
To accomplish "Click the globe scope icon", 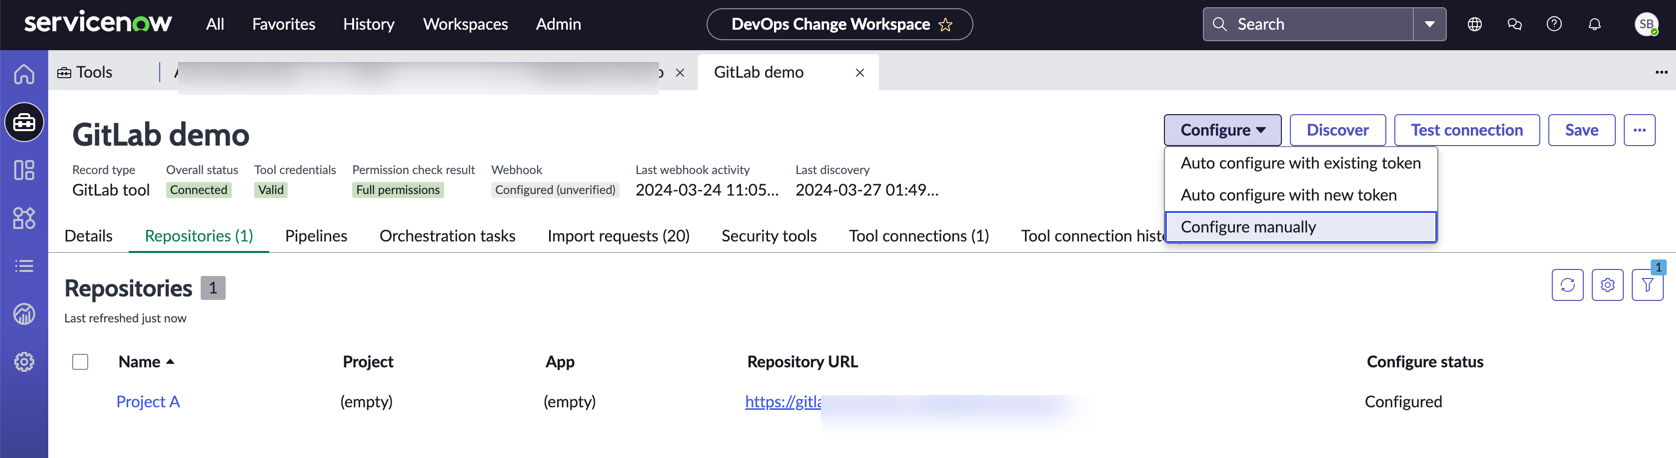I will pyautogui.click(x=1475, y=24).
